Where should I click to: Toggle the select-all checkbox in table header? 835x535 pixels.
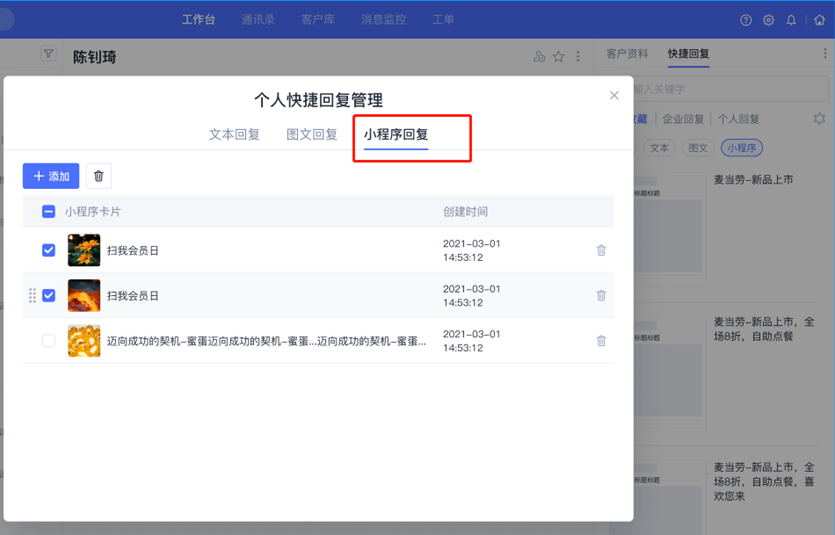tap(48, 212)
